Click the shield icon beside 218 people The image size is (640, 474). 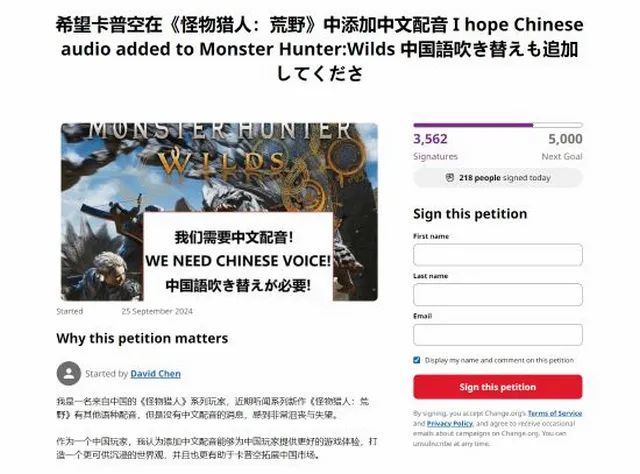pyautogui.click(x=449, y=178)
